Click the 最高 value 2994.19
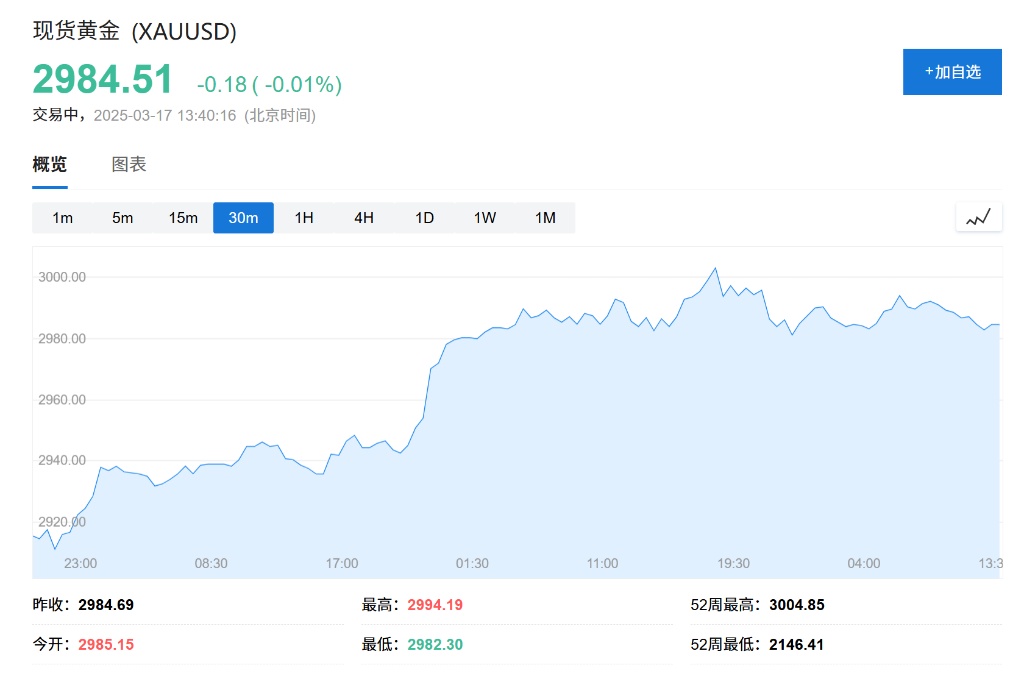Image resolution: width=1024 pixels, height=691 pixels. click(435, 605)
